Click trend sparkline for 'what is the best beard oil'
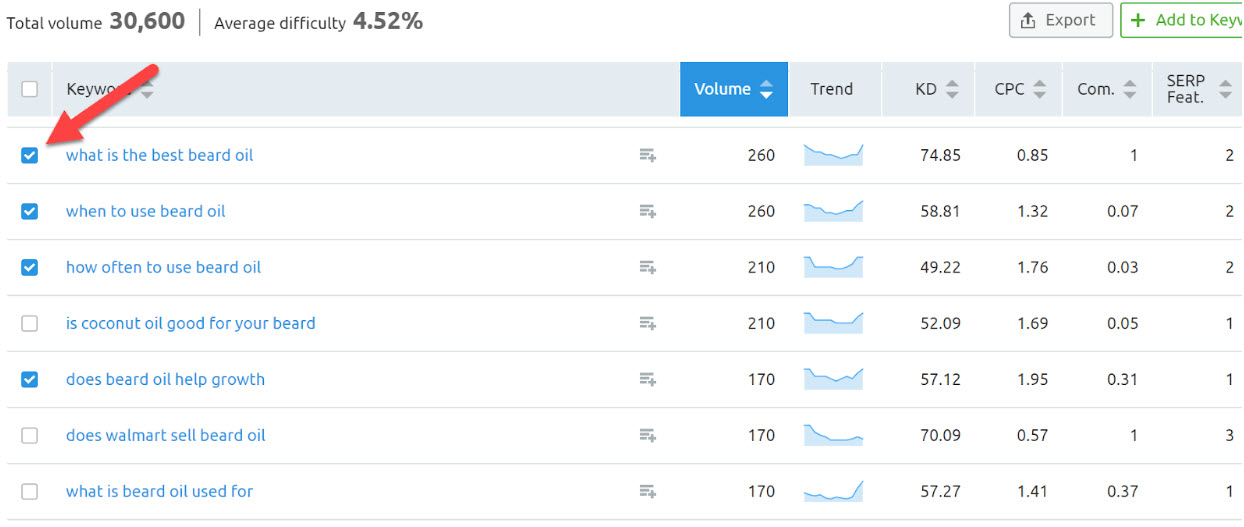This screenshot has height=527, width=1244. (833, 155)
